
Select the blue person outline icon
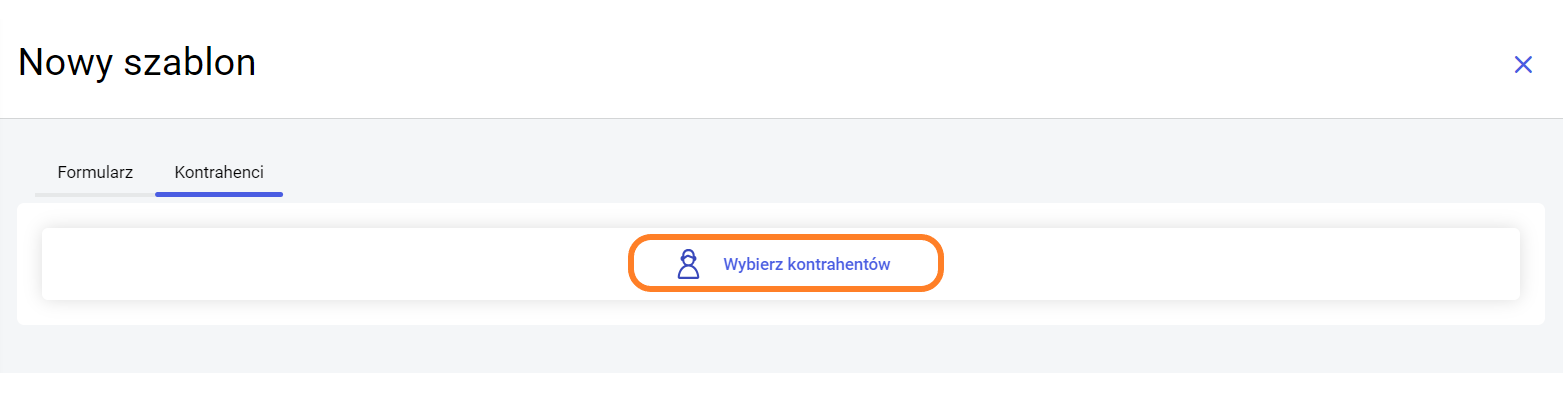[x=688, y=264]
